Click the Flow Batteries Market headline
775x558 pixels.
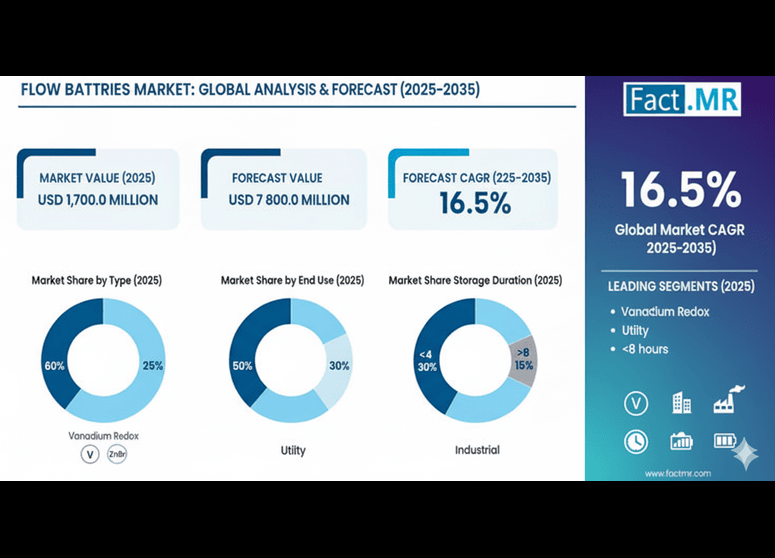(x=250, y=90)
